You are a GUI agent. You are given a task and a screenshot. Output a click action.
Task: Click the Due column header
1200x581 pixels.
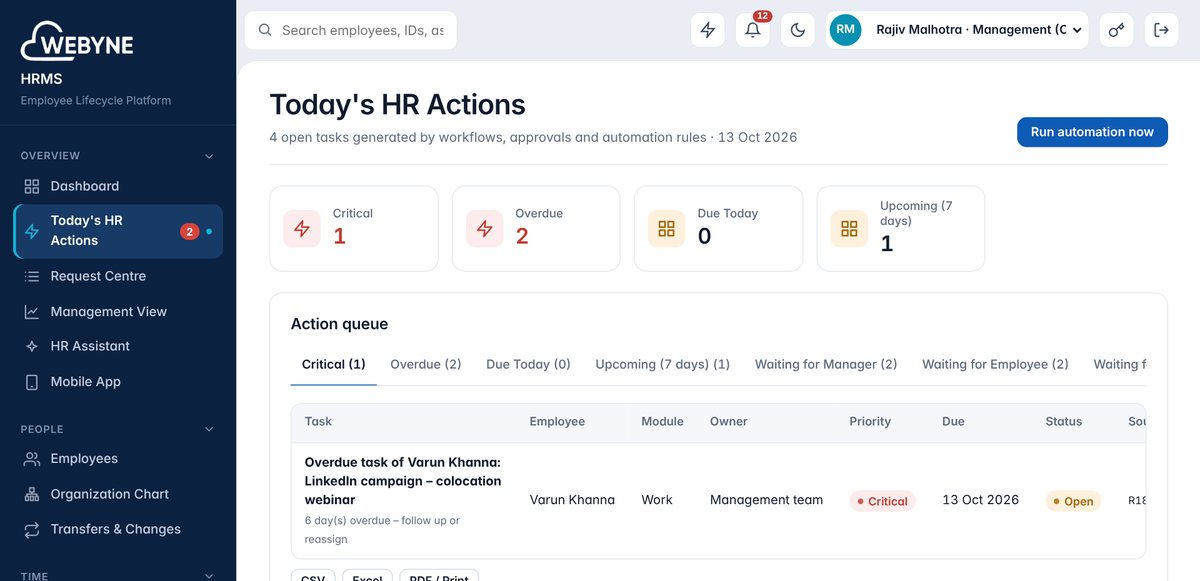coord(953,421)
